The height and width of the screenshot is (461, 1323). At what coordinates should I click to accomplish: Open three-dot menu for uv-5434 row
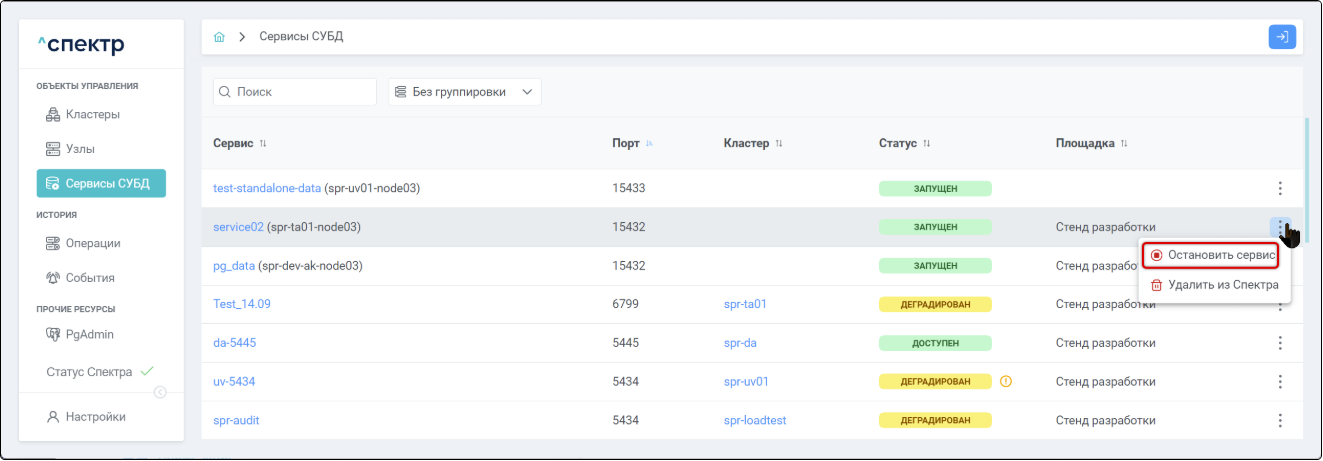click(1280, 381)
